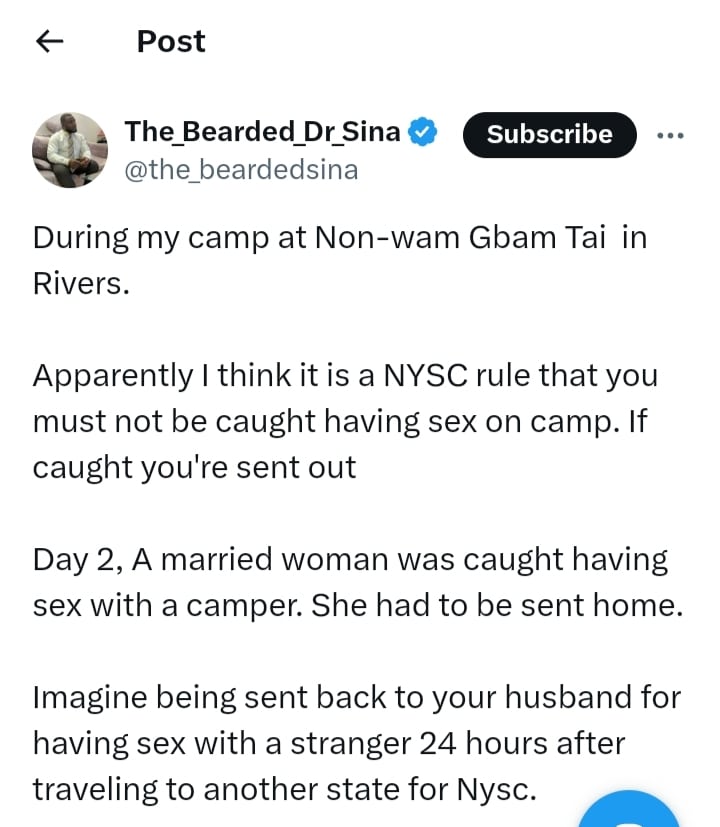Tap the line "caught you're sent out"

click(x=194, y=467)
